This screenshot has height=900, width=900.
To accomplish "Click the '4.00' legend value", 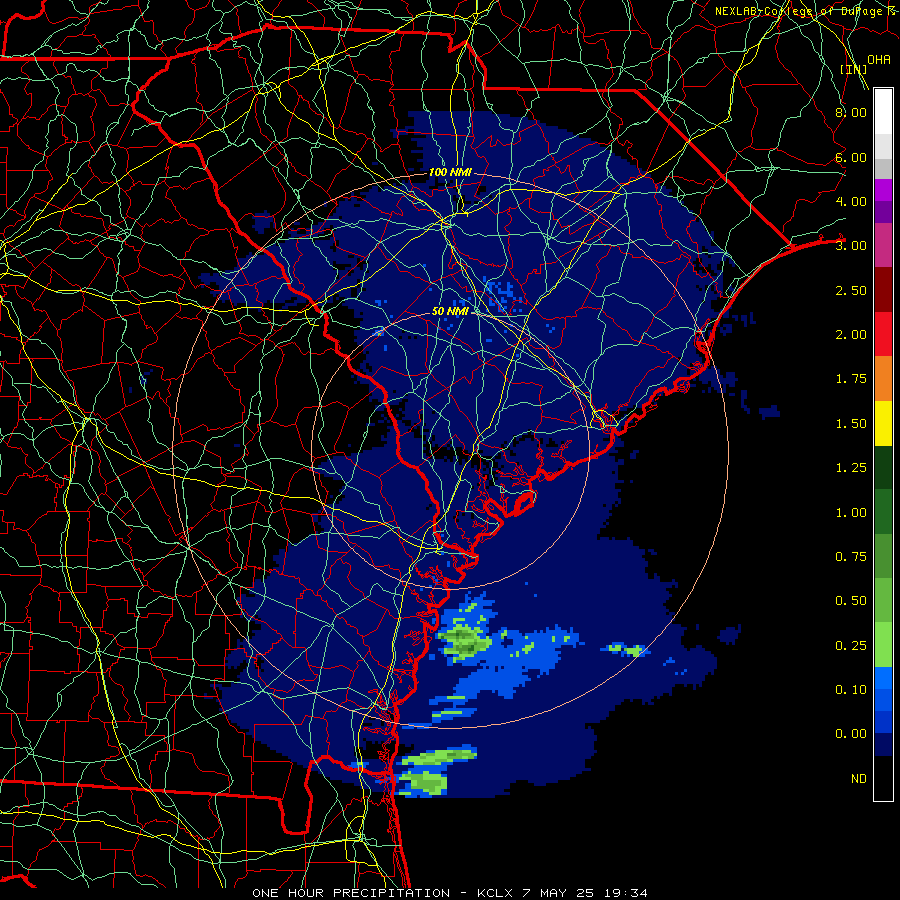I will 851,201.
